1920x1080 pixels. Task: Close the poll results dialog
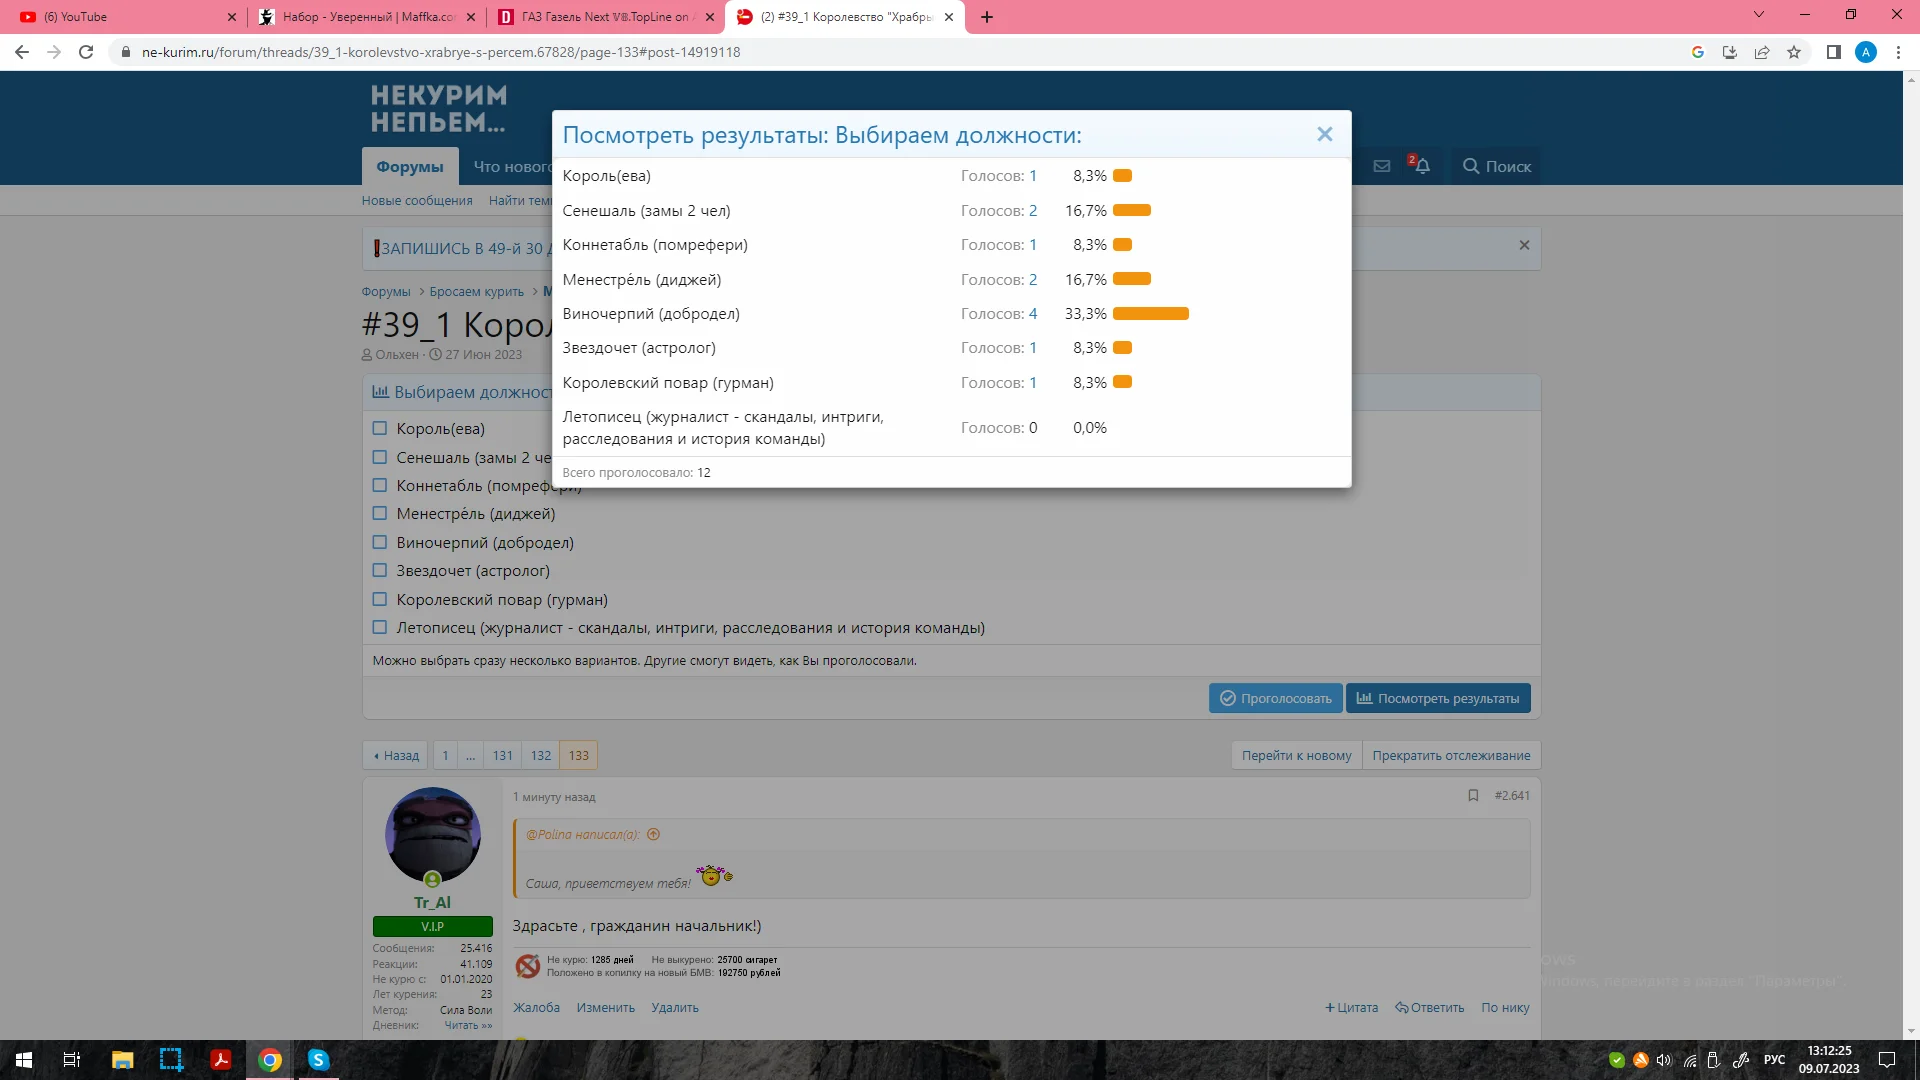point(1324,134)
